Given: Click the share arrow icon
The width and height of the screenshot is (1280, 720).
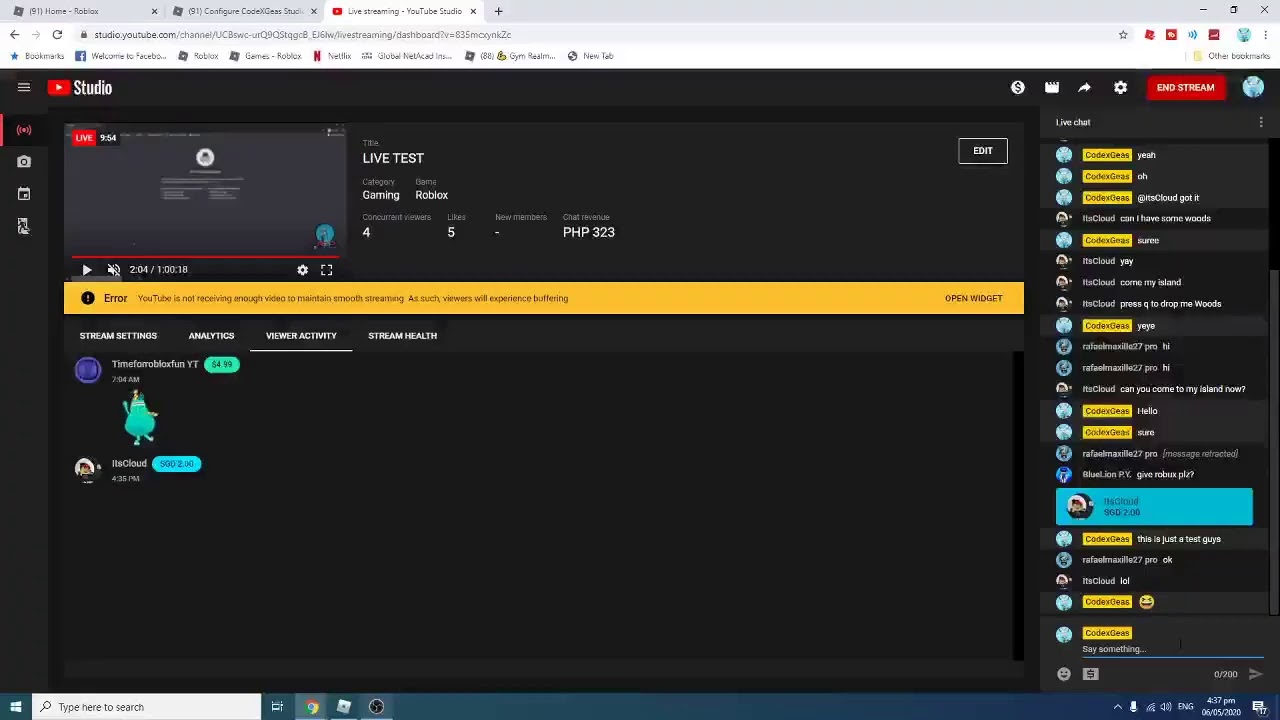Looking at the screenshot, I should click(x=1085, y=88).
